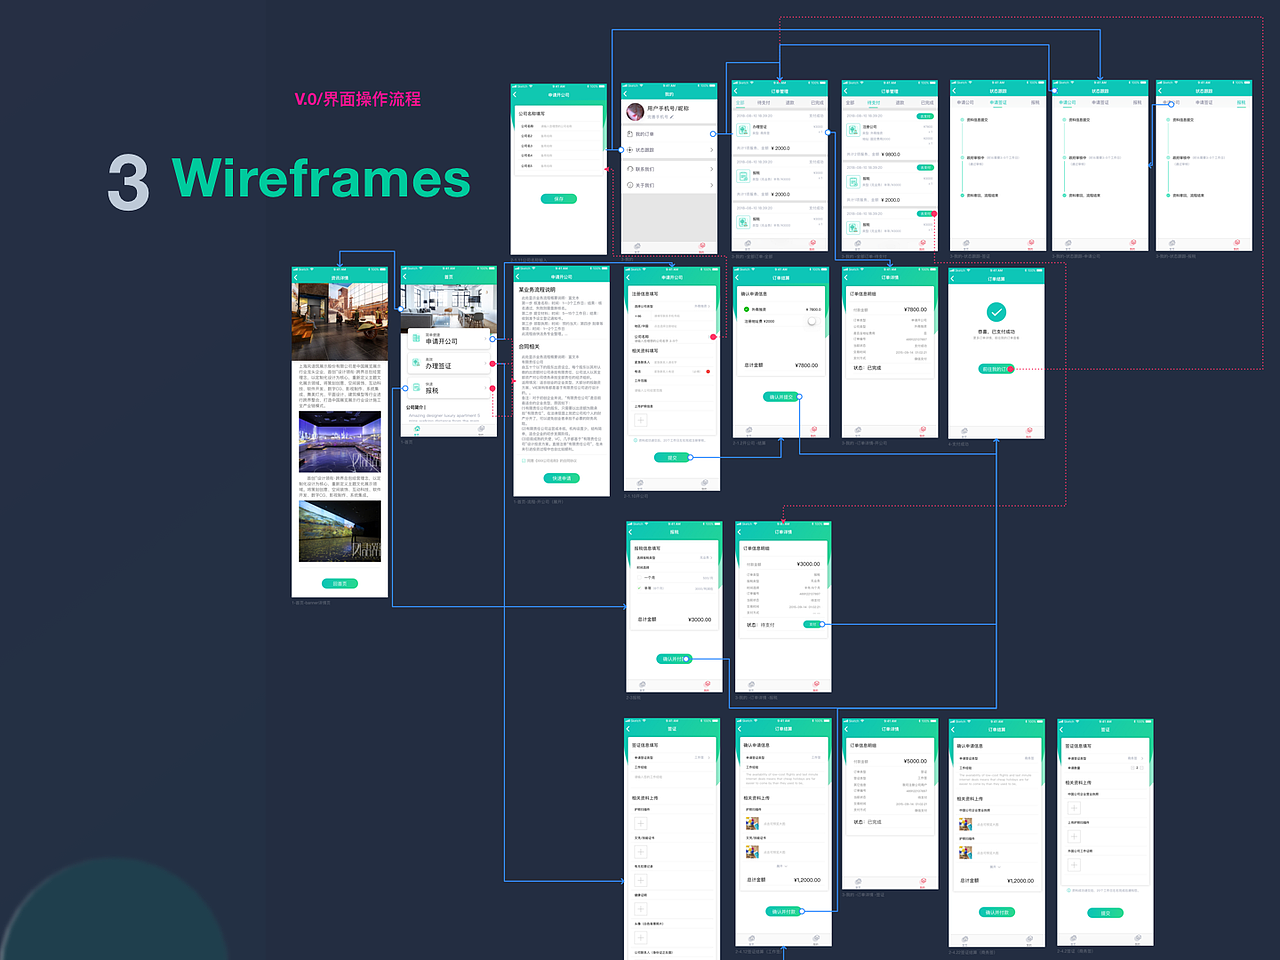Tap 我的订单 icon on the profile screen
The height and width of the screenshot is (960, 1280).
(x=630, y=134)
